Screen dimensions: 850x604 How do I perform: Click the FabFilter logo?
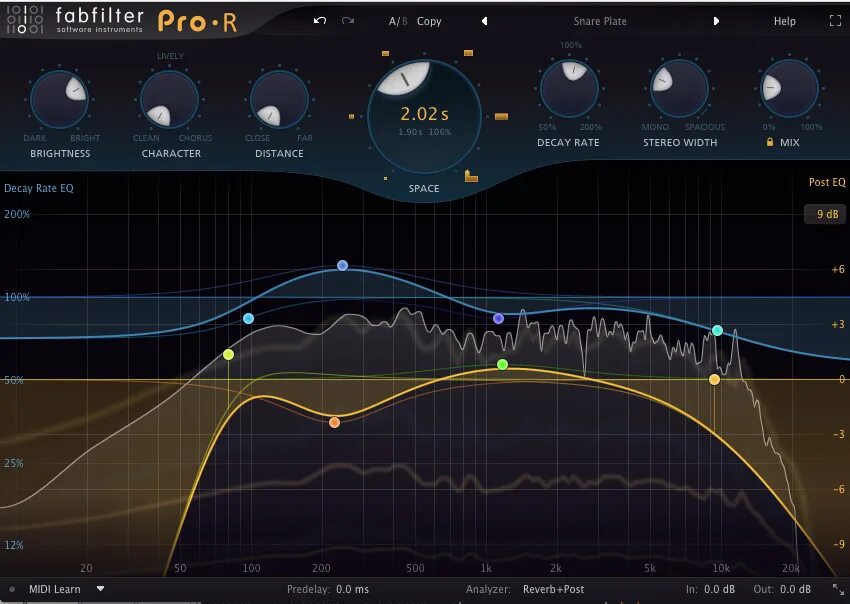[75, 20]
